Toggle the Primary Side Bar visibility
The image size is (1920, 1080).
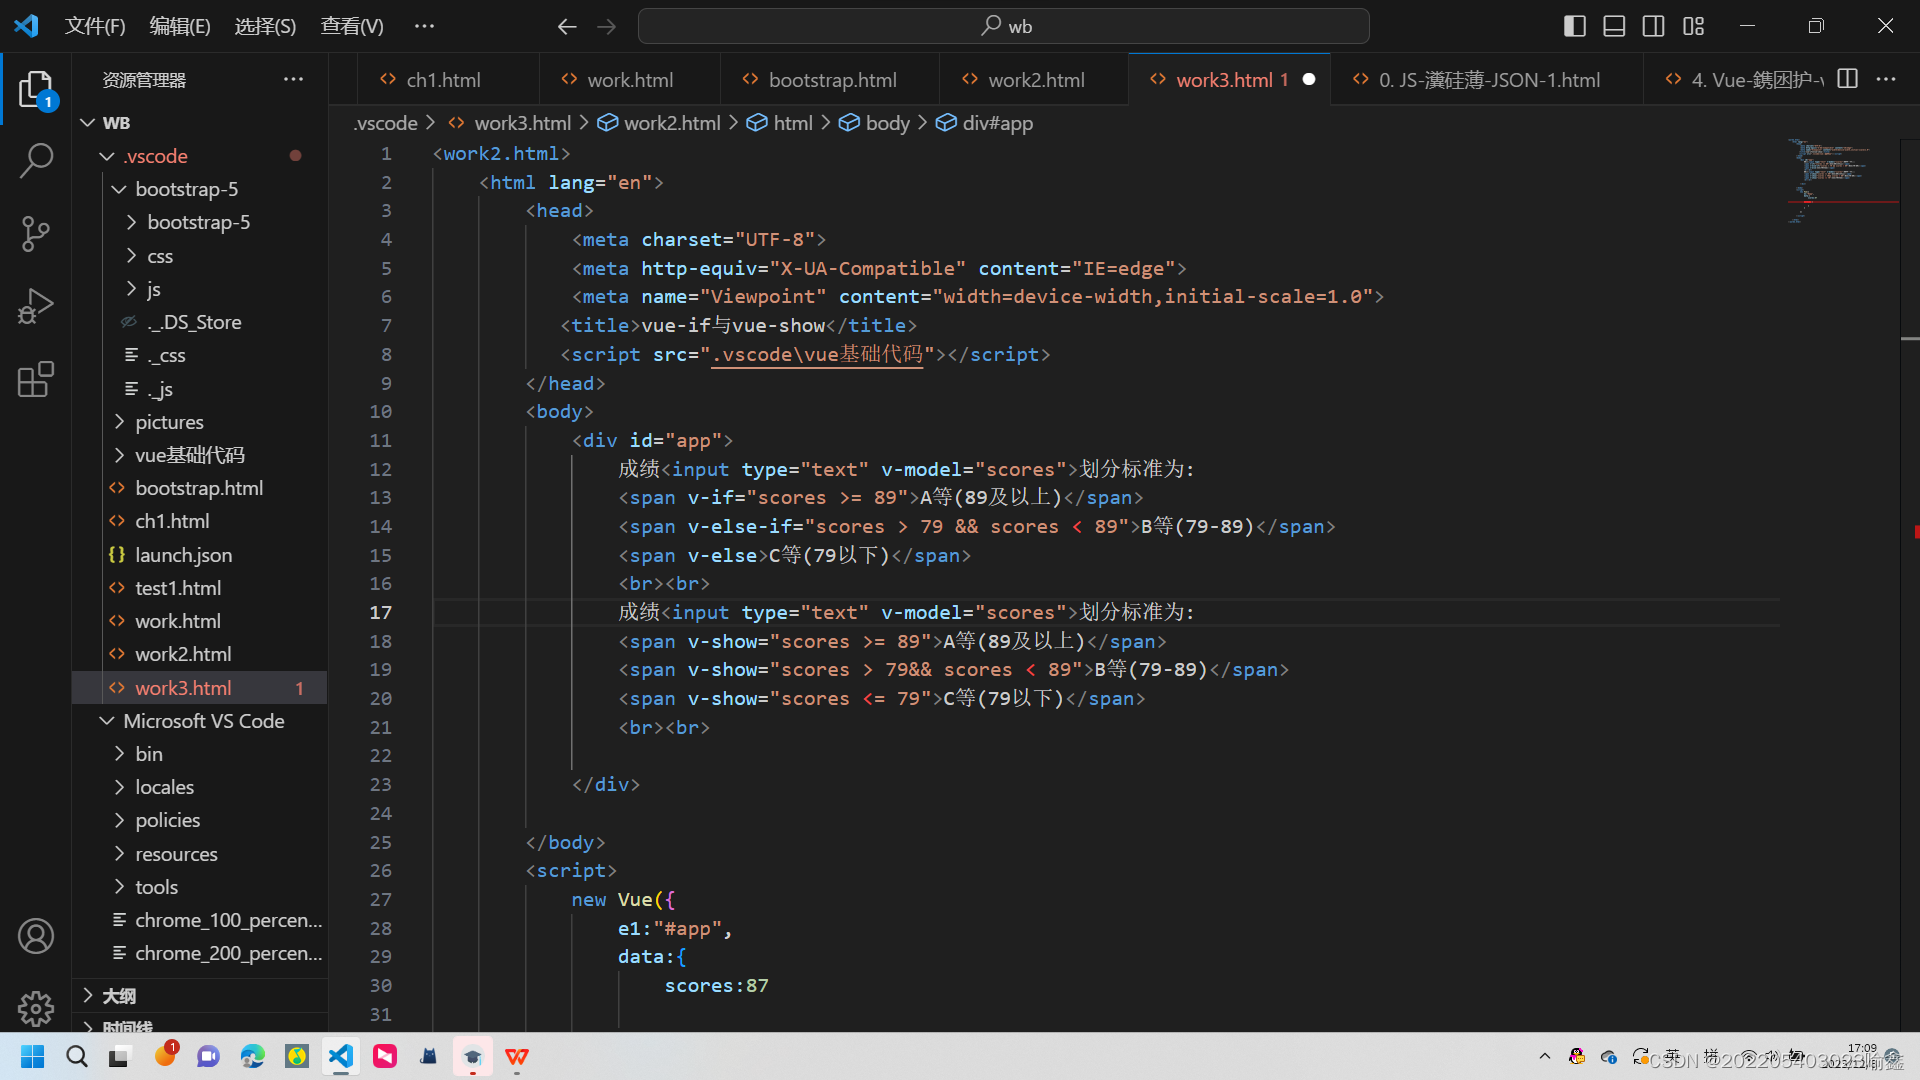click(1574, 26)
